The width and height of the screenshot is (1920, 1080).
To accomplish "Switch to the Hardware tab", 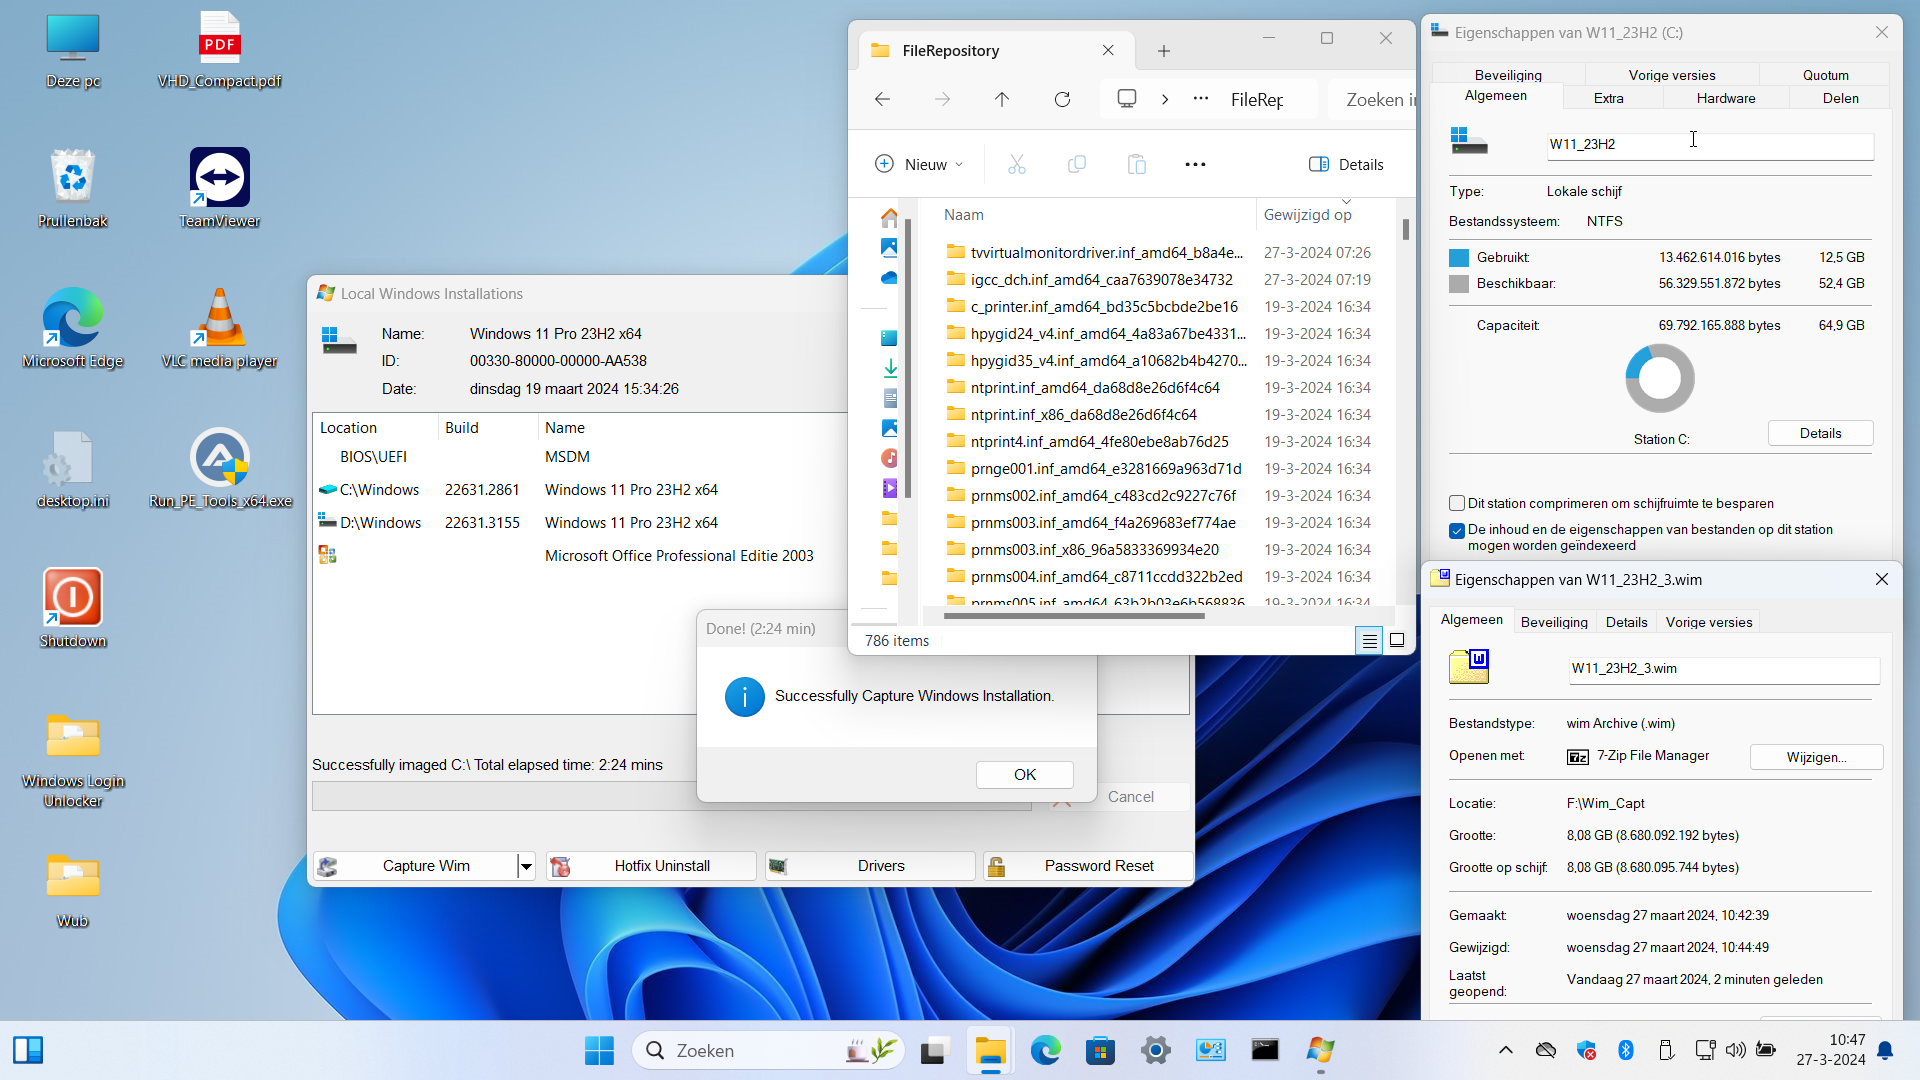I will point(1725,98).
